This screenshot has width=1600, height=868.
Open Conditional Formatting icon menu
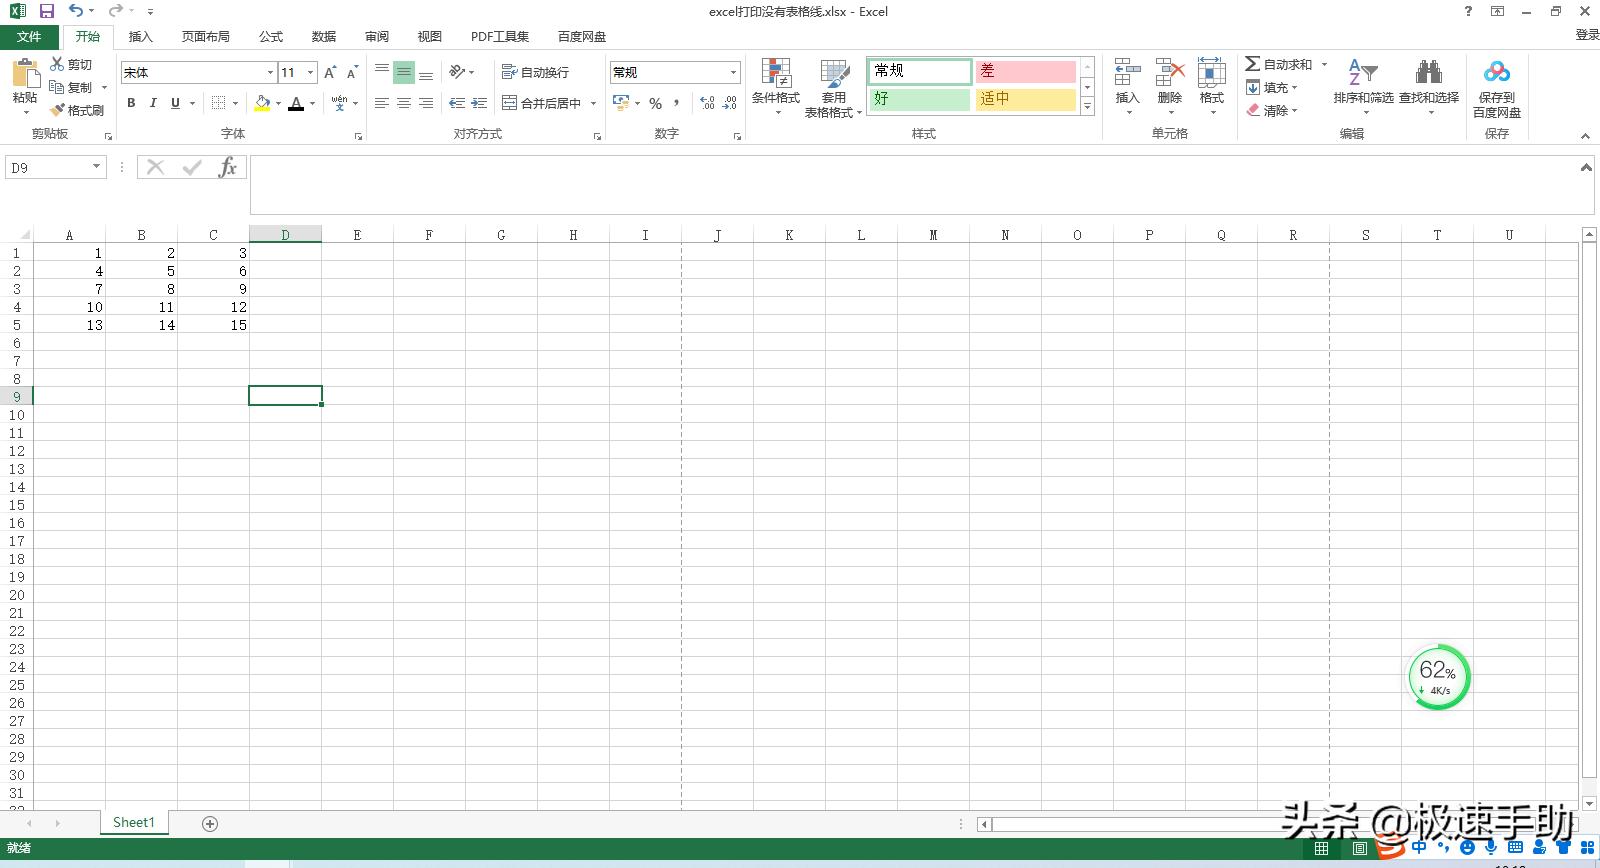(x=776, y=74)
